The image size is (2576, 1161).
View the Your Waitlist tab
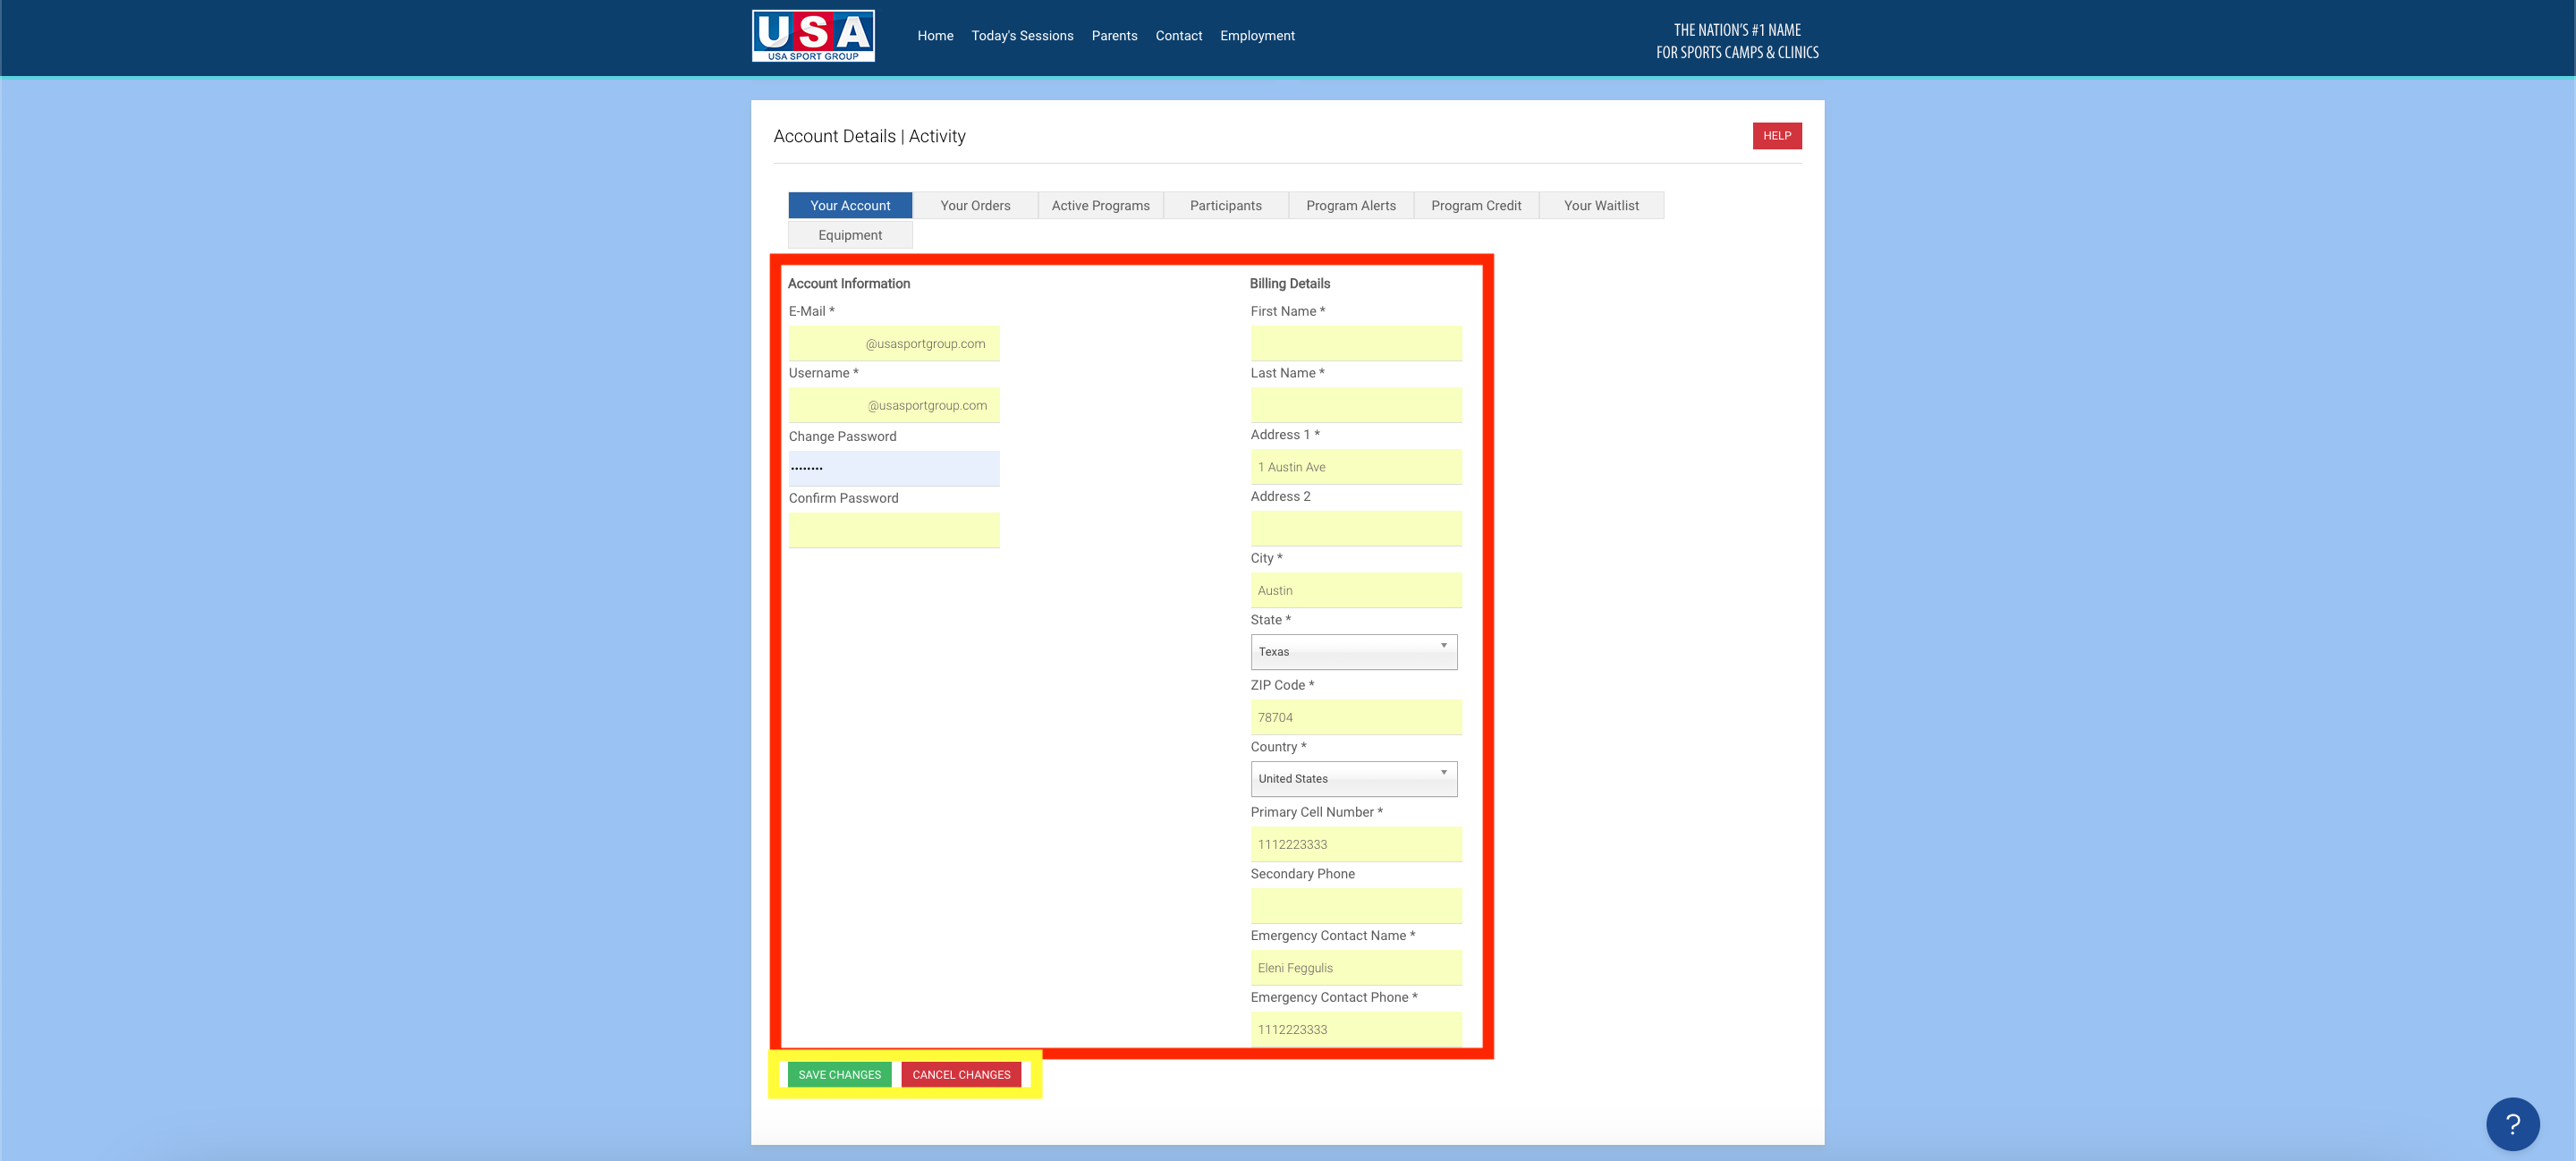(1600, 206)
